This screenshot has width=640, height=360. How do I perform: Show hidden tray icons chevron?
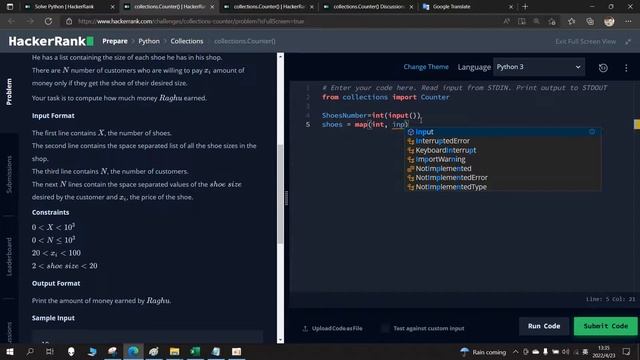[516, 351]
